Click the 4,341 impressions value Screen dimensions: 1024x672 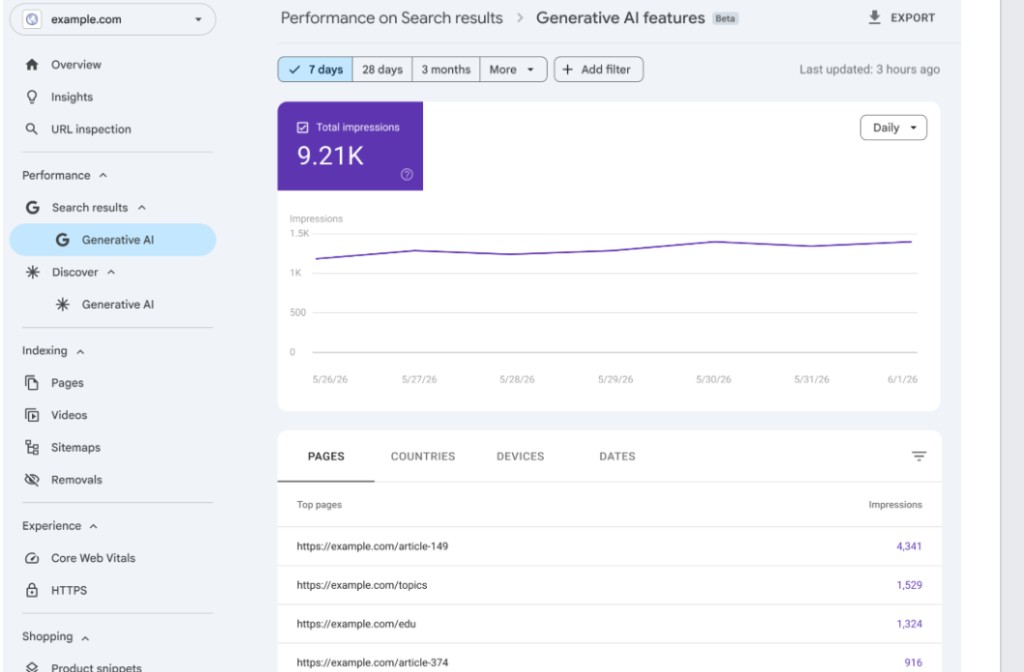click(x=908, y=546)
